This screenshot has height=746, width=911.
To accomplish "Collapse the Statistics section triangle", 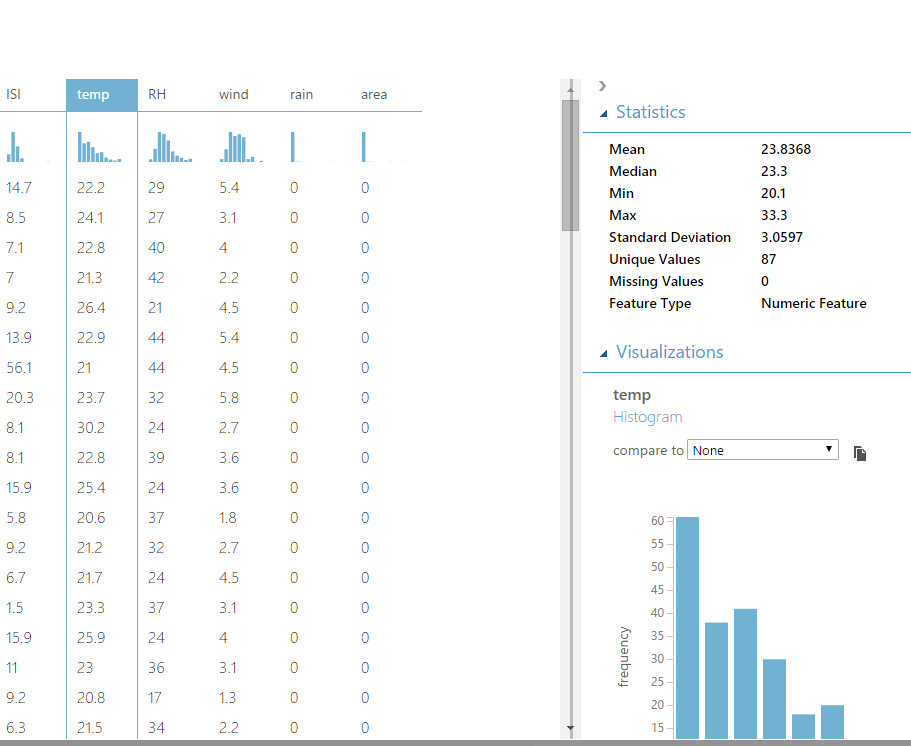I will click(604, 113).
